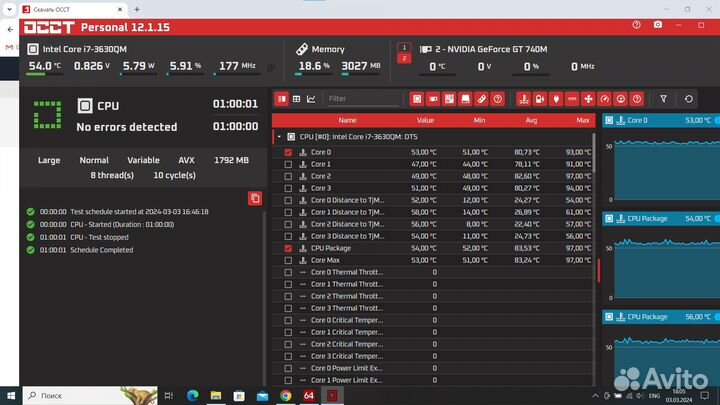Toggle the voltage battery filter icon
The width and height of the screenshot is (720, 405).
(x=540, y=99)
